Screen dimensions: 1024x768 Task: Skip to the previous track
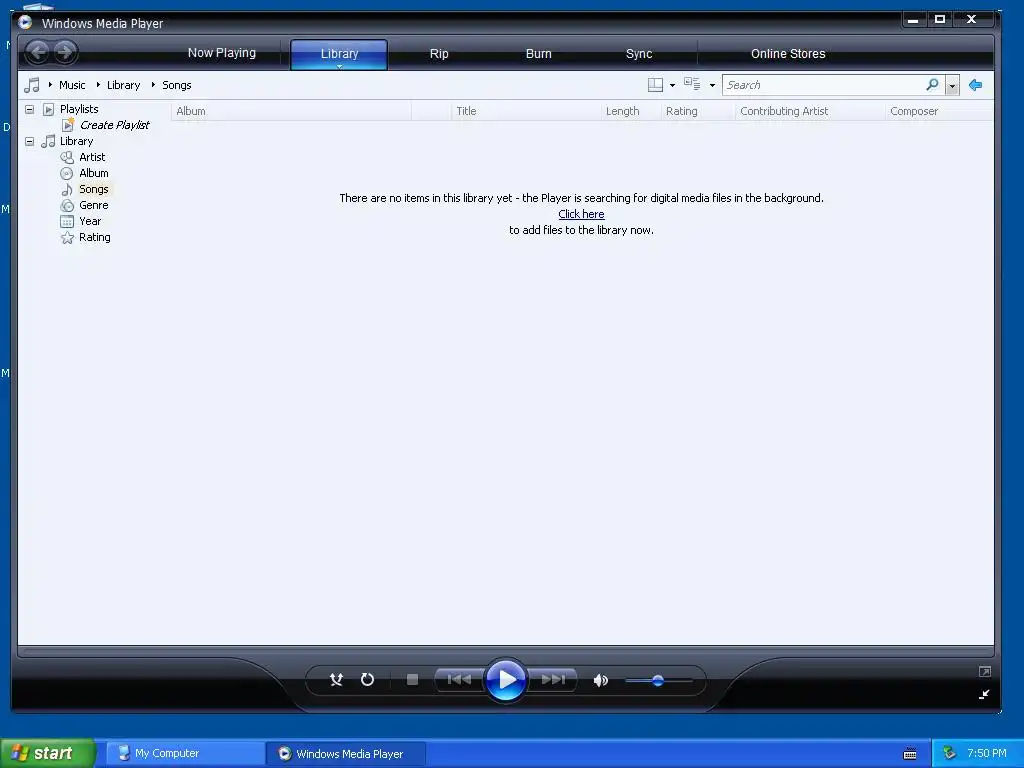point(459,680)
